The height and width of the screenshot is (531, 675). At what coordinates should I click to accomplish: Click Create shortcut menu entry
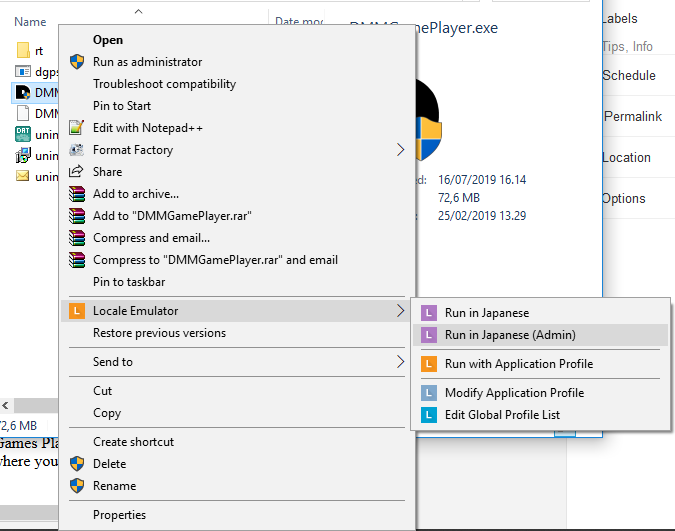coord(133,442)
